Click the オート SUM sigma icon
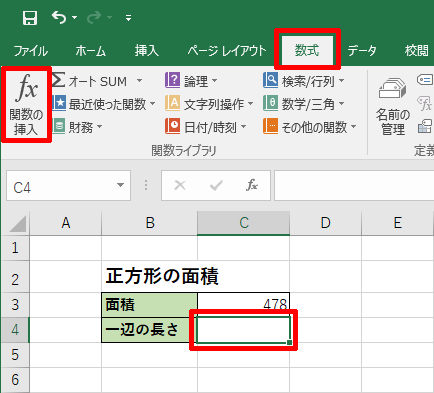Viewport: 434px width, 393px height. coord(59,80)
